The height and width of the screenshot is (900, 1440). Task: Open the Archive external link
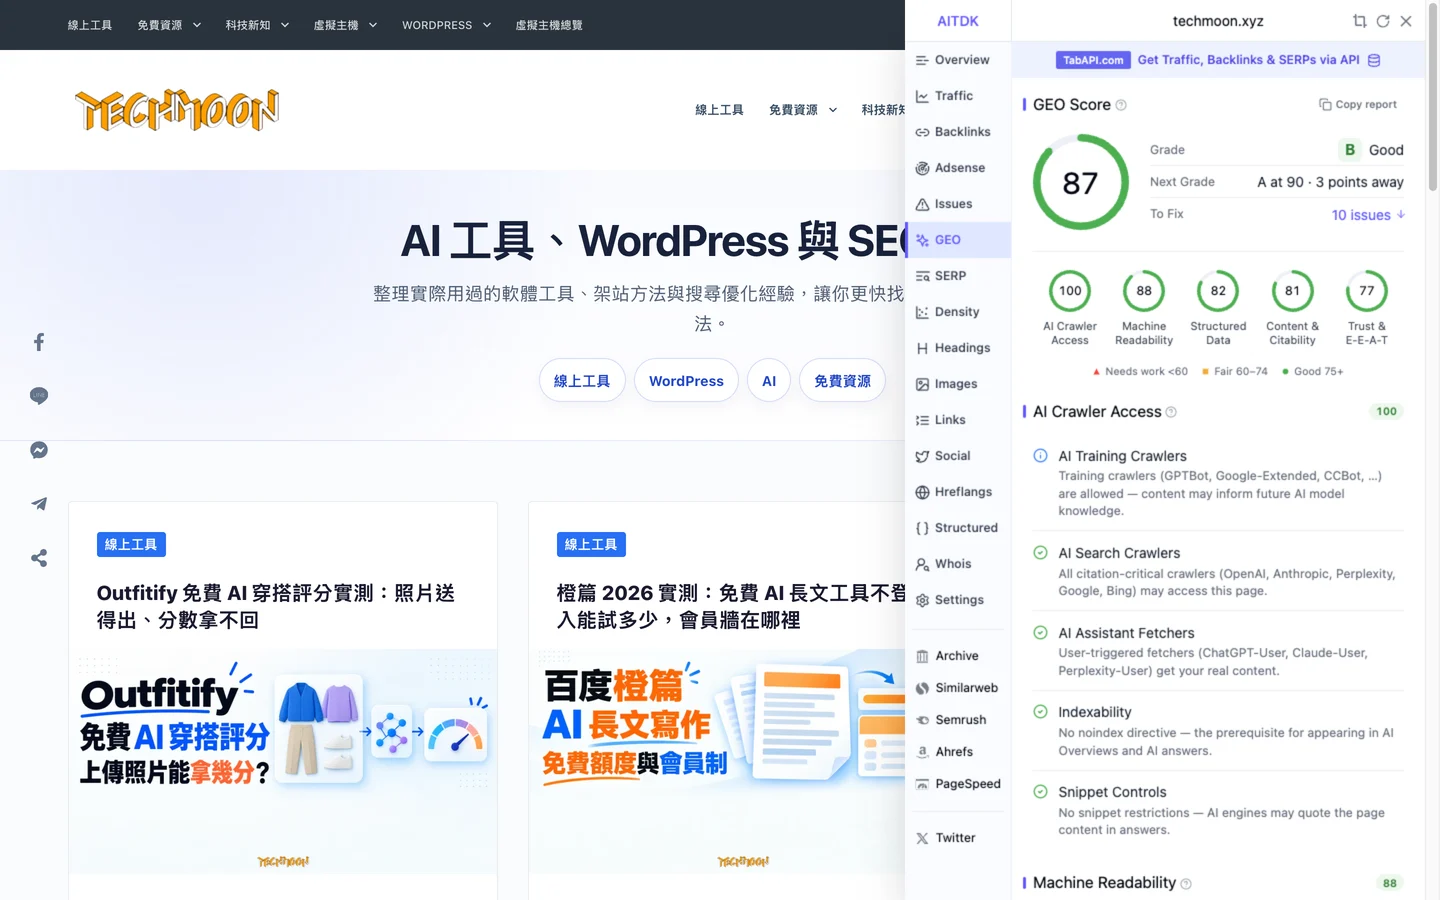click(x=957, y=656)
